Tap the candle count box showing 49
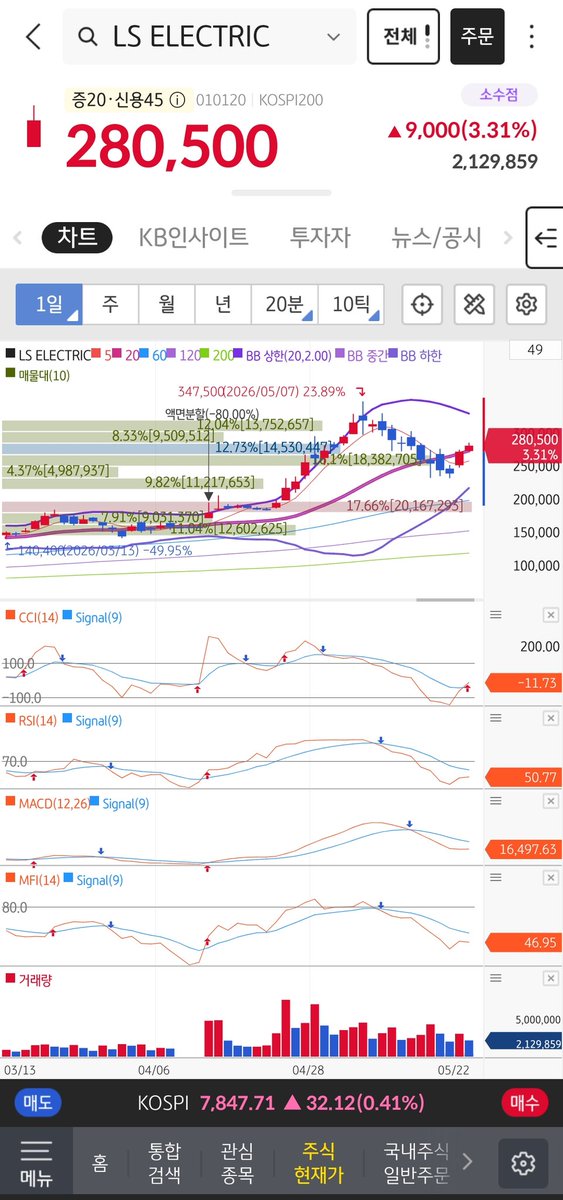The width and height of the screenshot is (563, 1200). point(534,350)
